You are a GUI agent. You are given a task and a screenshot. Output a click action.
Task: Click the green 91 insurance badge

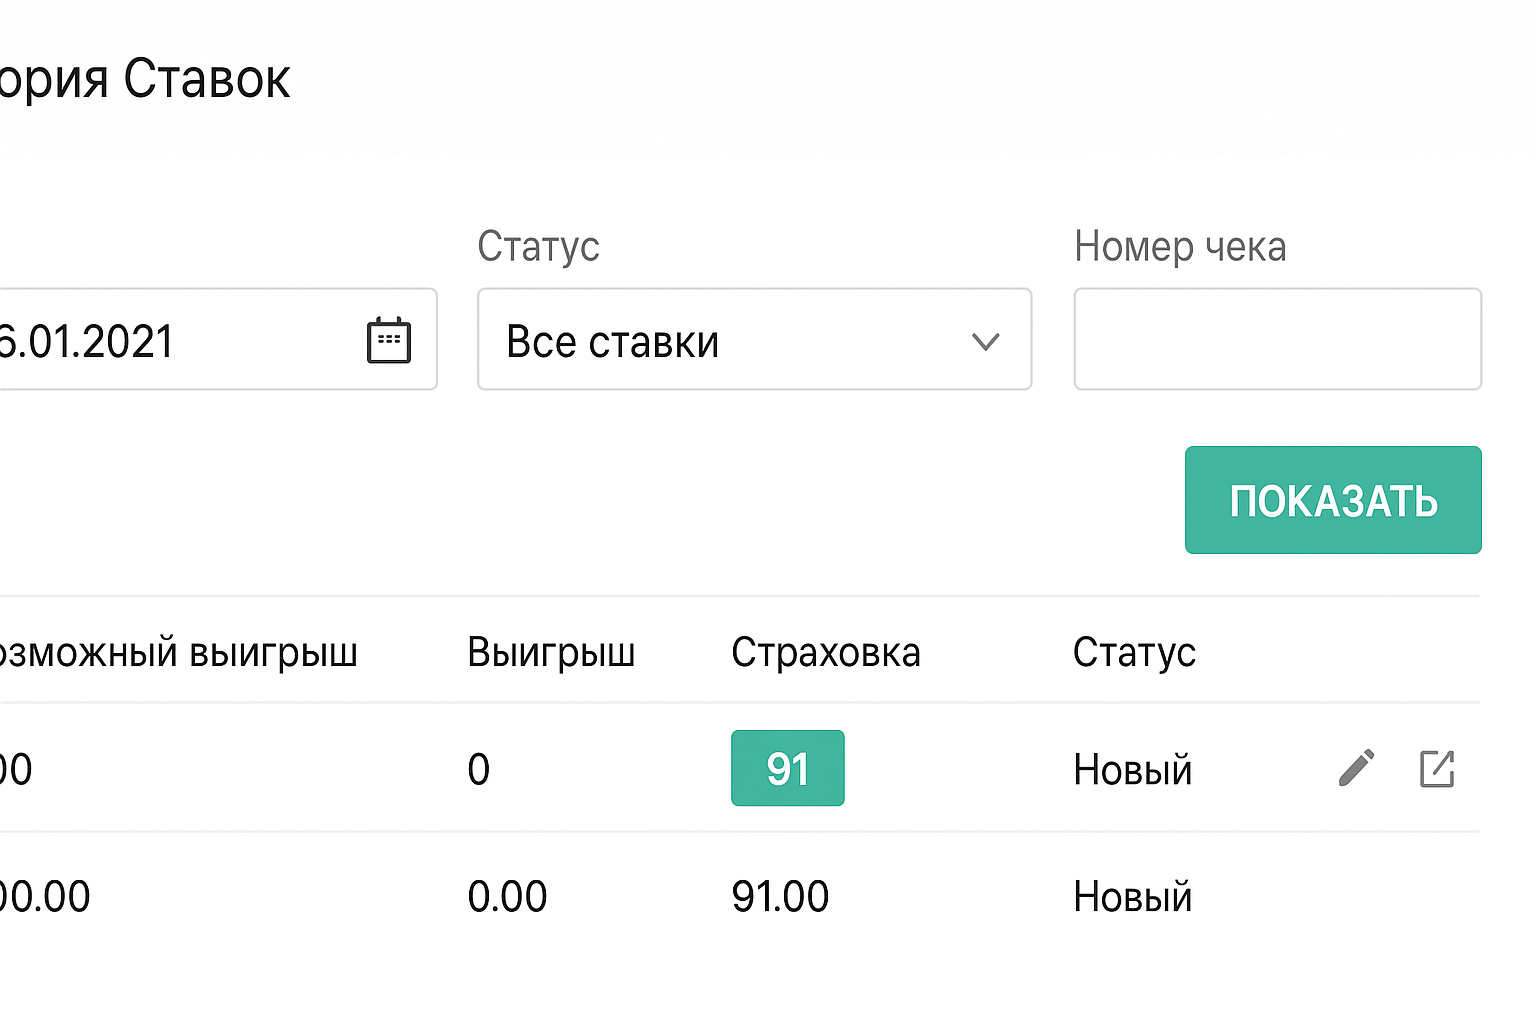787,768
